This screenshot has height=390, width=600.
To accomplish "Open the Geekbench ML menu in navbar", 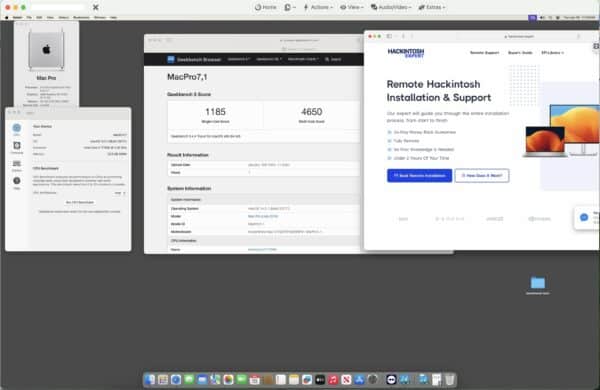I will 269,59.
